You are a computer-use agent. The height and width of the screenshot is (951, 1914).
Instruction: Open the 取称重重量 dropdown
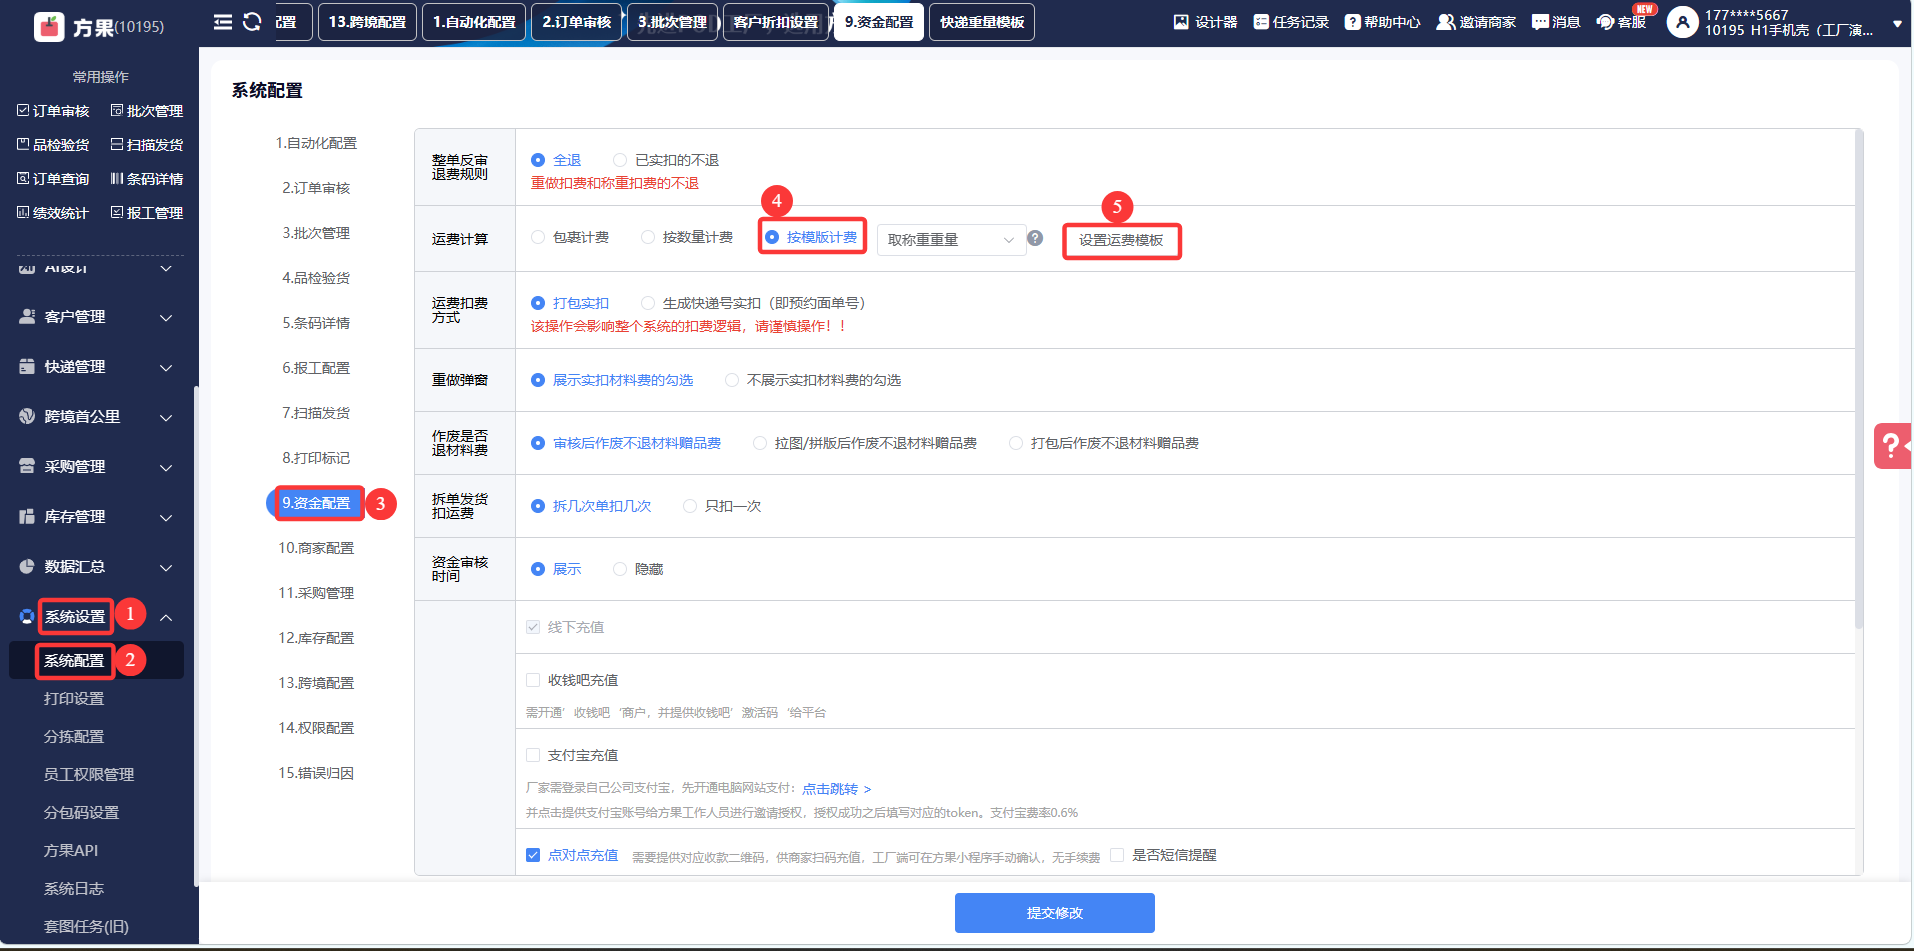(x=951, y=240)
